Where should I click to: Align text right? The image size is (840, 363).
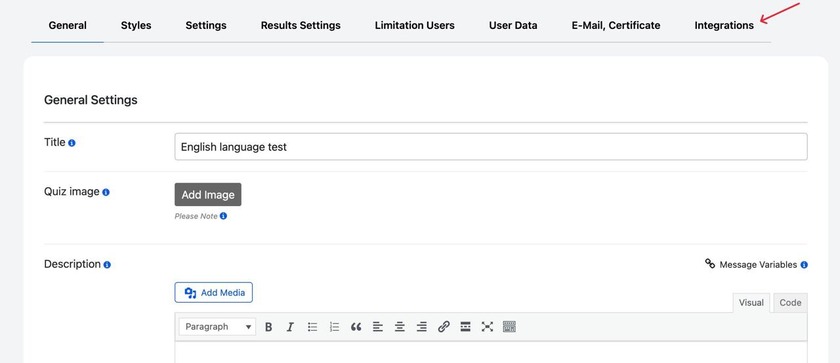pos(422,327)
